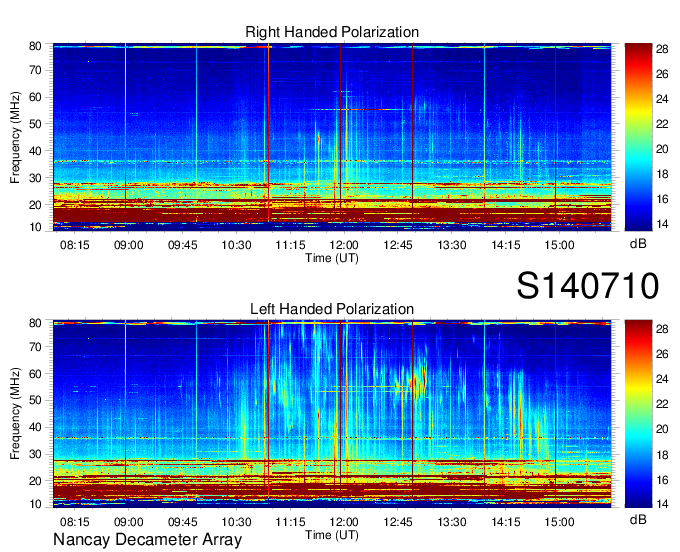Click the 70 MHz tick on the Left Handed frequency axis
Screen dimensions: 680x552
click(35, 347)
